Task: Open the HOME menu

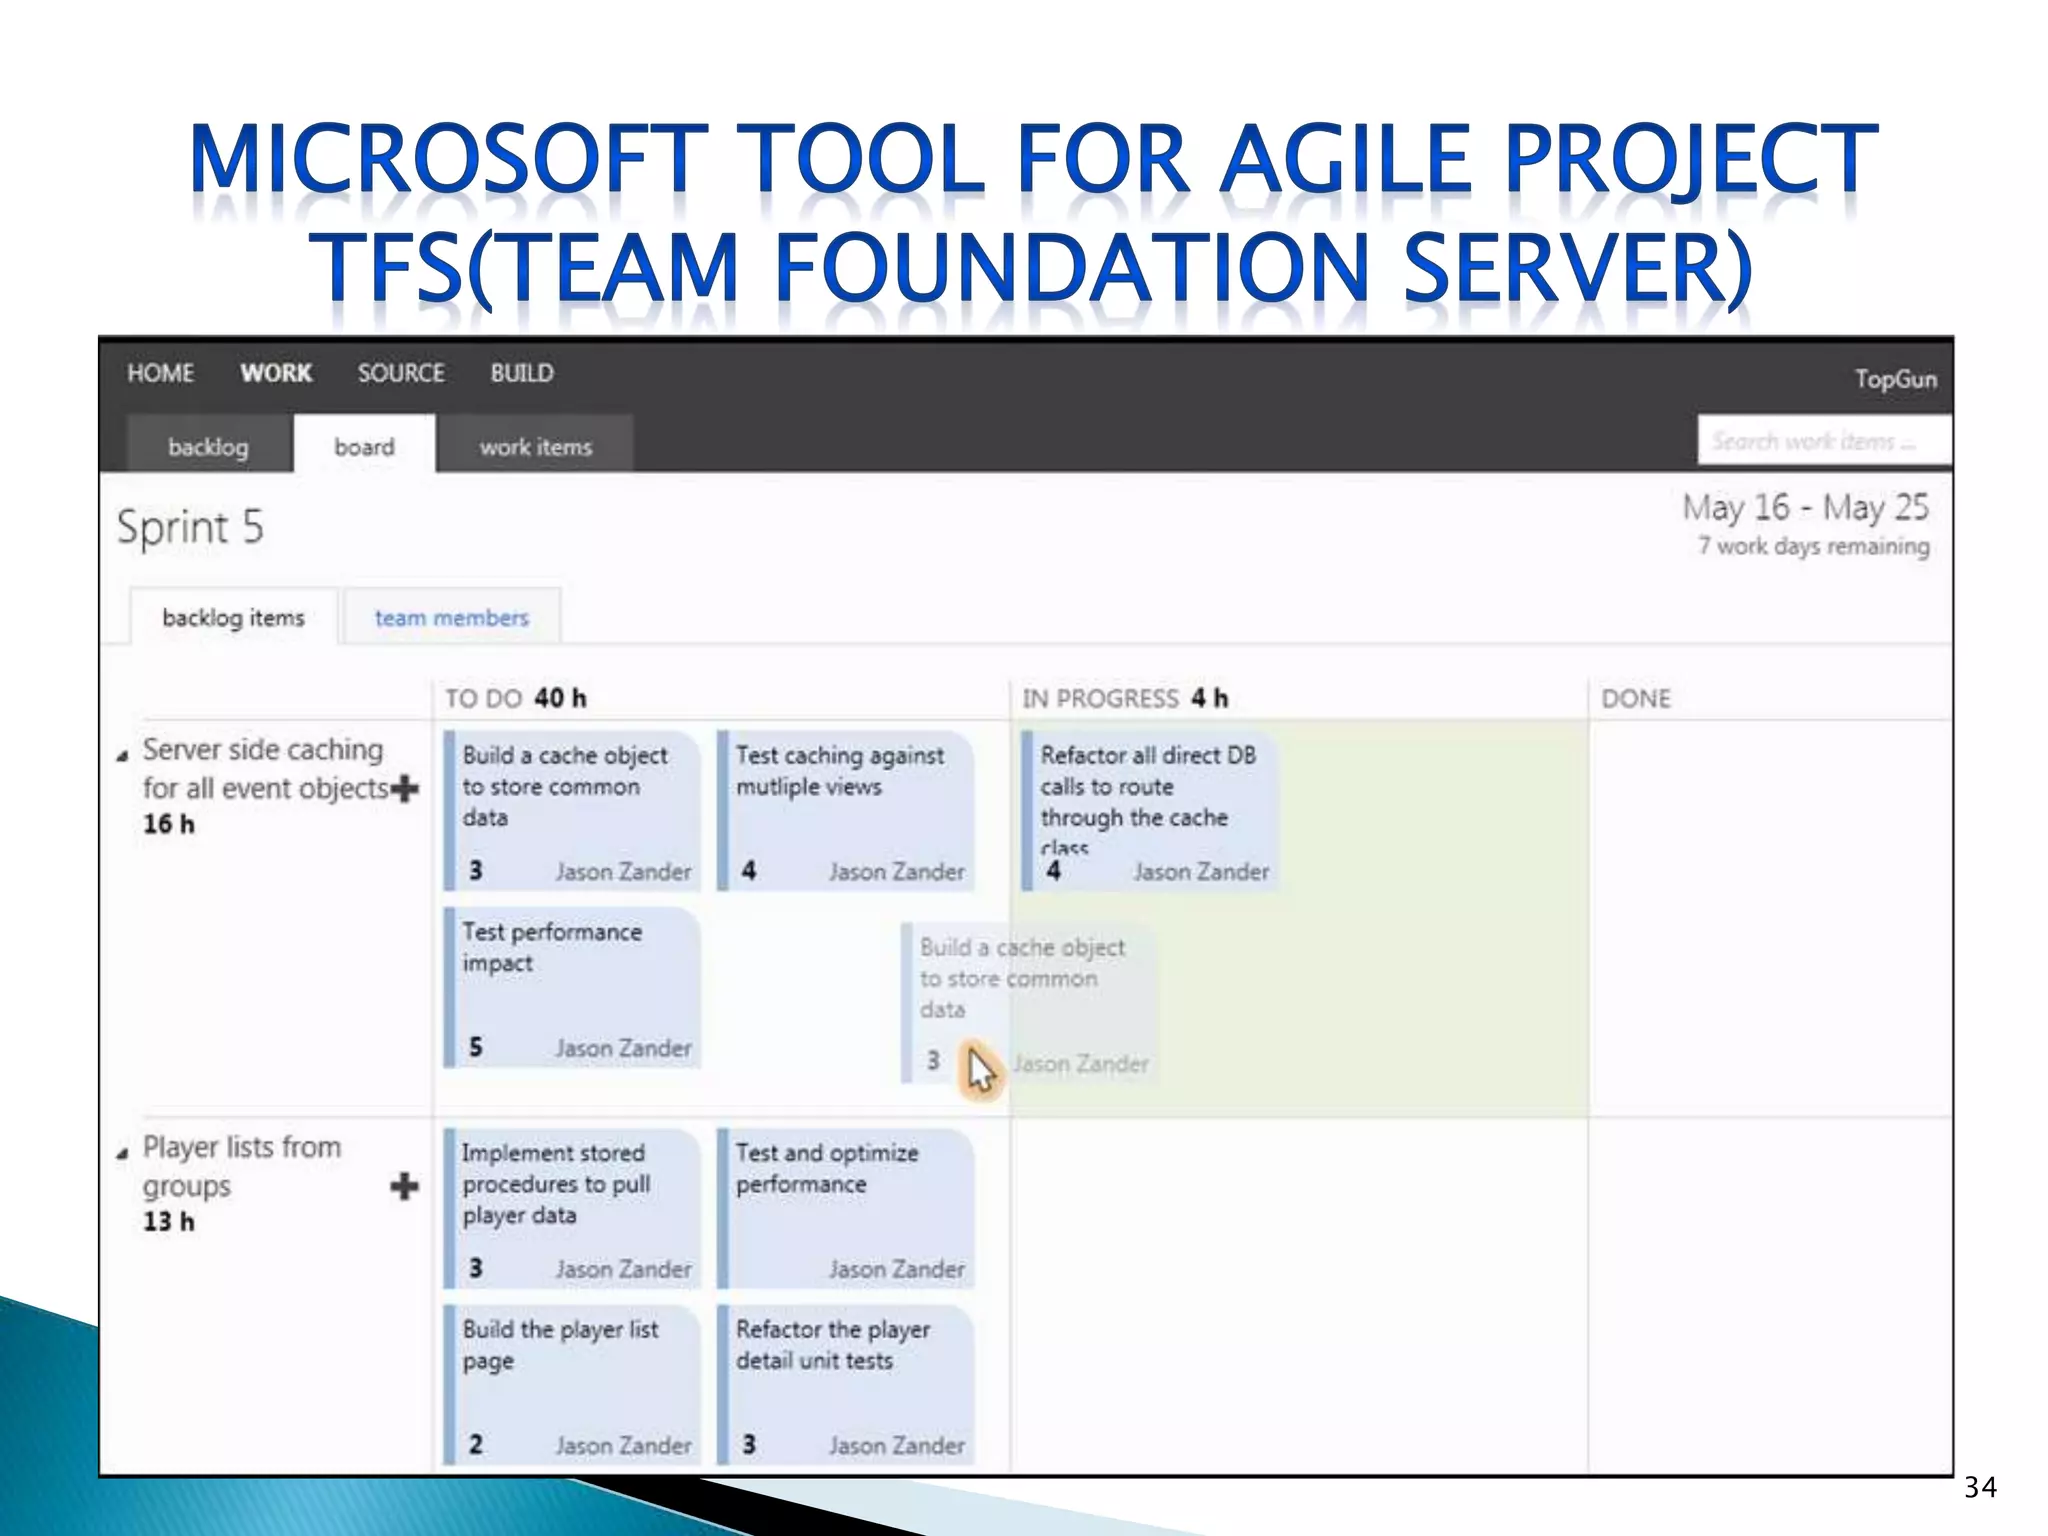Action: (x=160, y=373)
